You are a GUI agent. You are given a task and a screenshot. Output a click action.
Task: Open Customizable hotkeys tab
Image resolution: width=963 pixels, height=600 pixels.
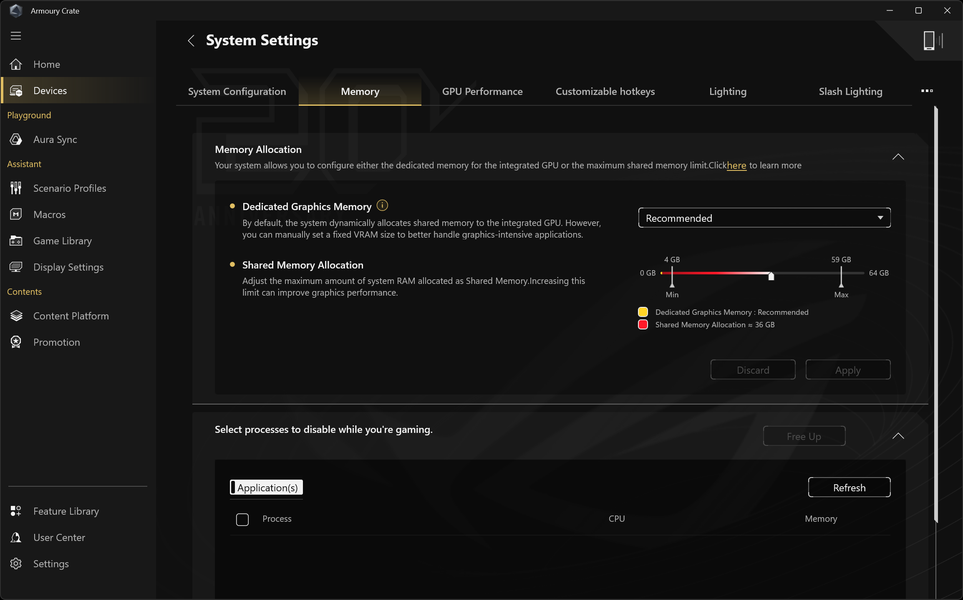click(605, 92)
